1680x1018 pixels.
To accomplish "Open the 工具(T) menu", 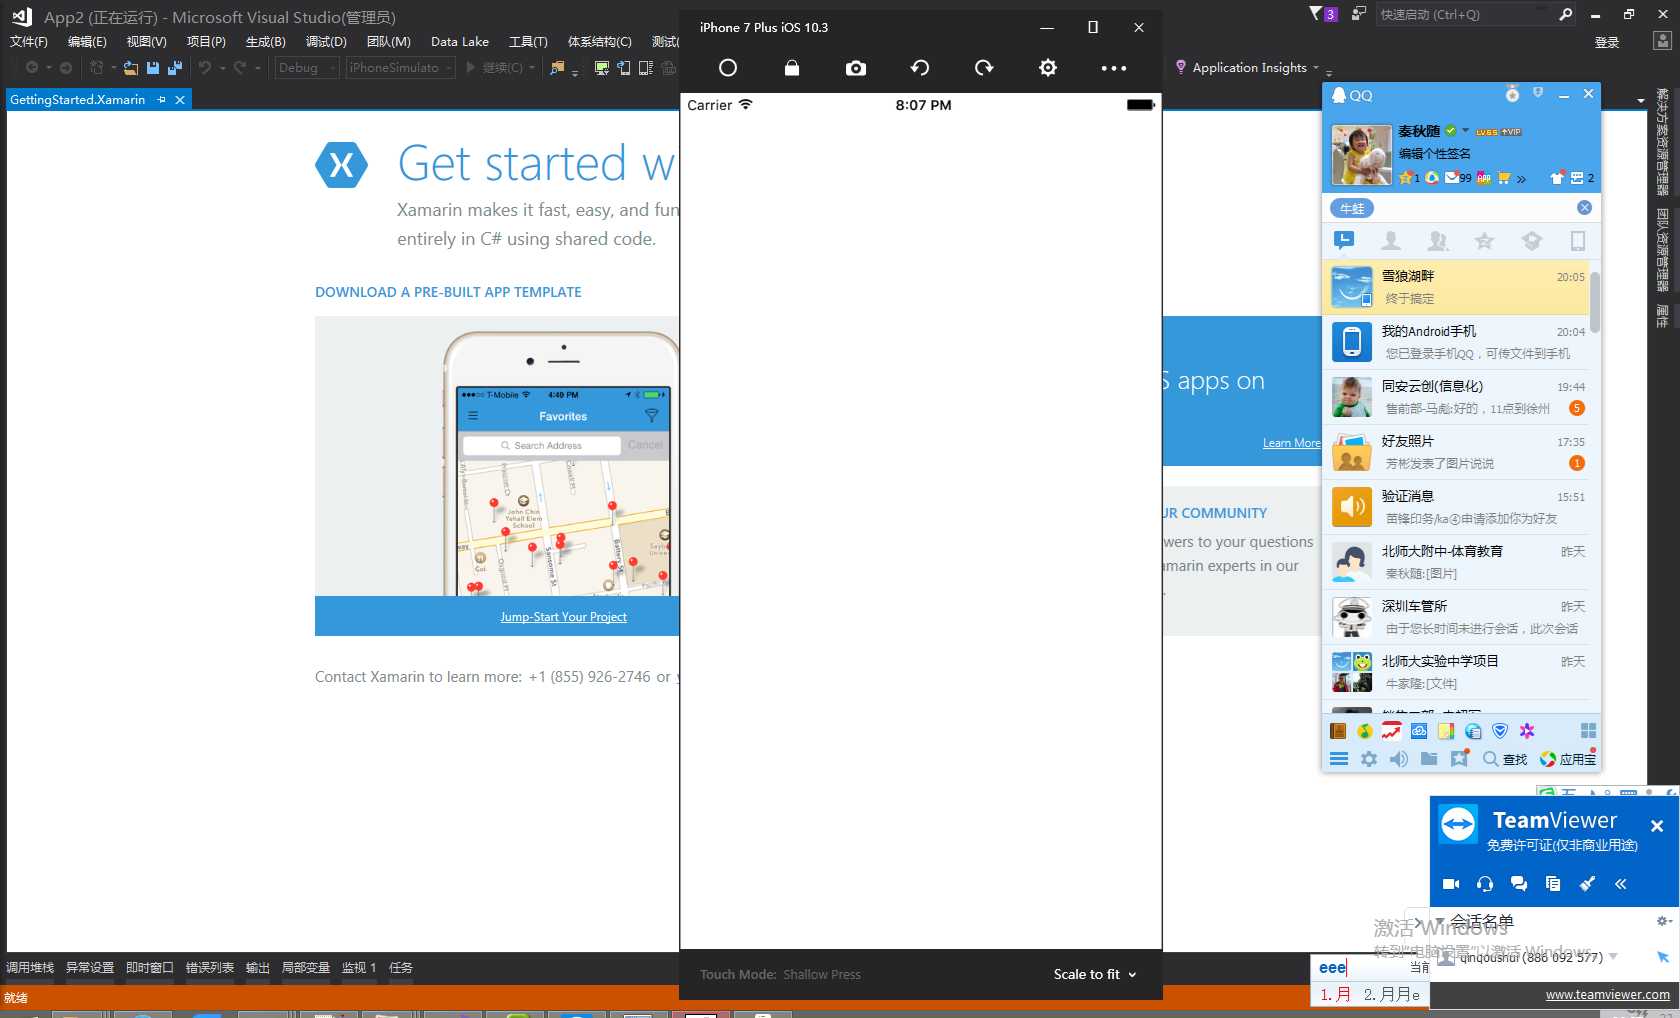I will pyautogui.click(x=528, y=42).
